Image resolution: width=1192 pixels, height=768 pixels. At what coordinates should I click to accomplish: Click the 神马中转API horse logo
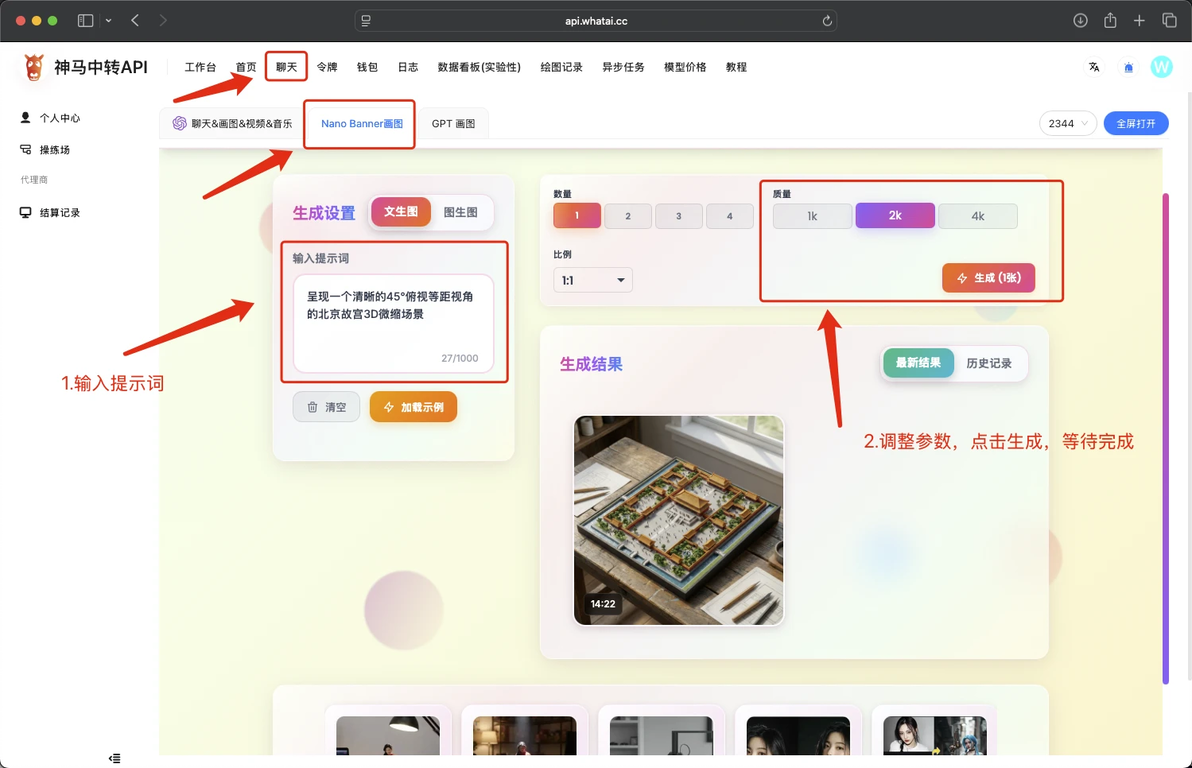(x=33, y=67)
